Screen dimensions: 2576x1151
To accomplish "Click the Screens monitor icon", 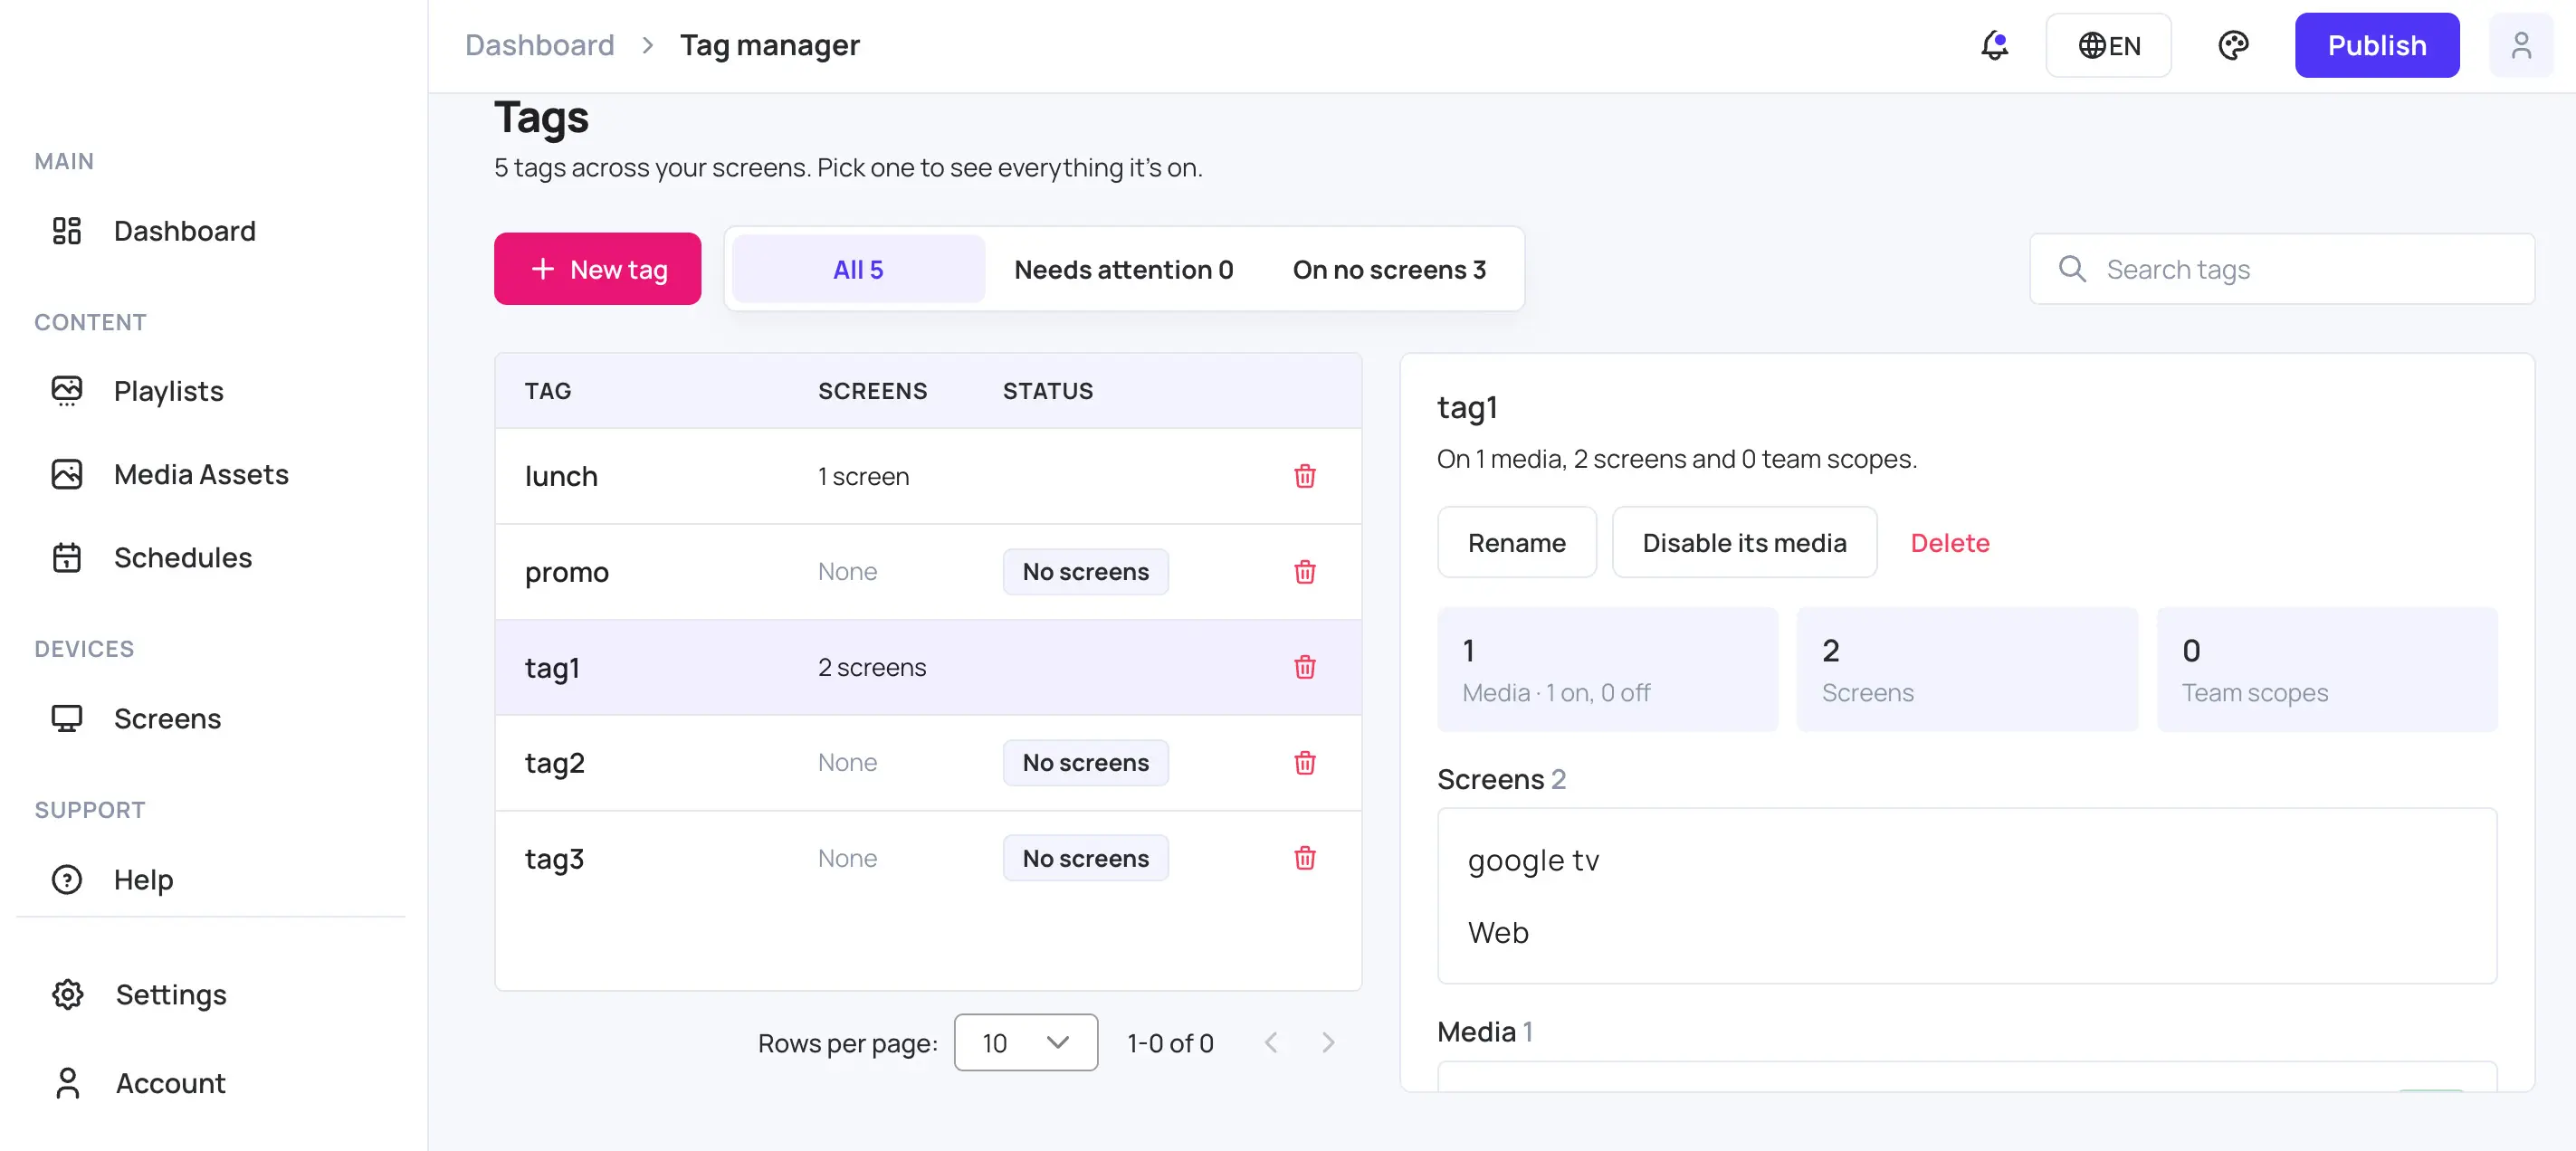I will tap(67, 718).
